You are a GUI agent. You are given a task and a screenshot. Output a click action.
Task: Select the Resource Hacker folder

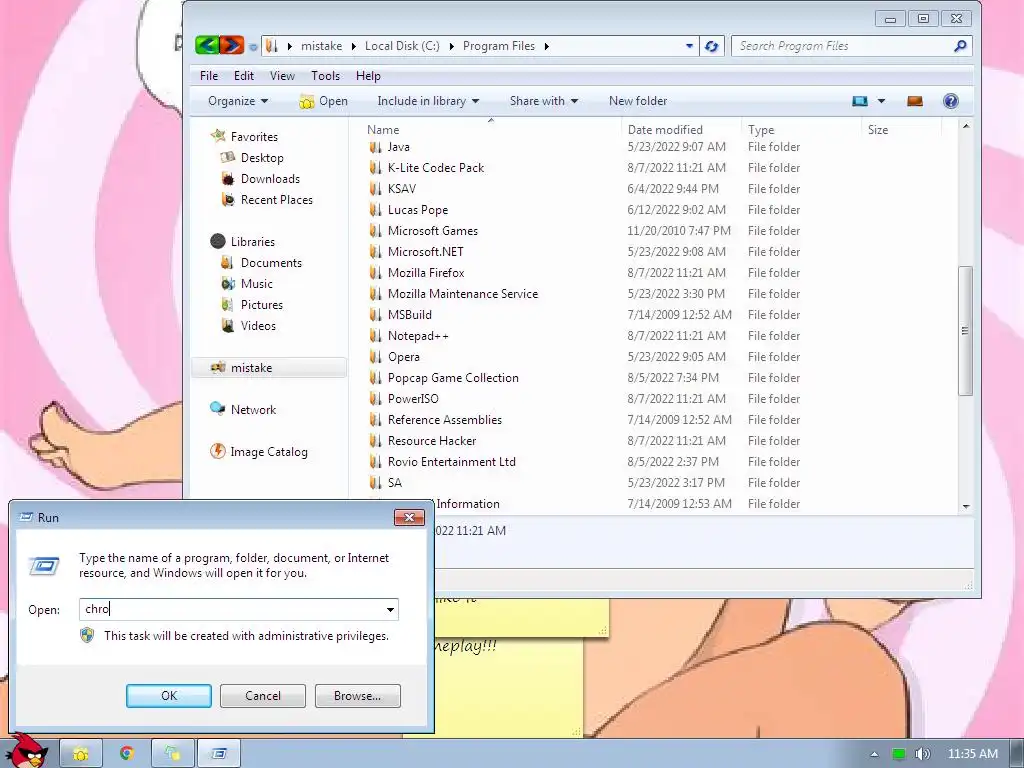432,441
